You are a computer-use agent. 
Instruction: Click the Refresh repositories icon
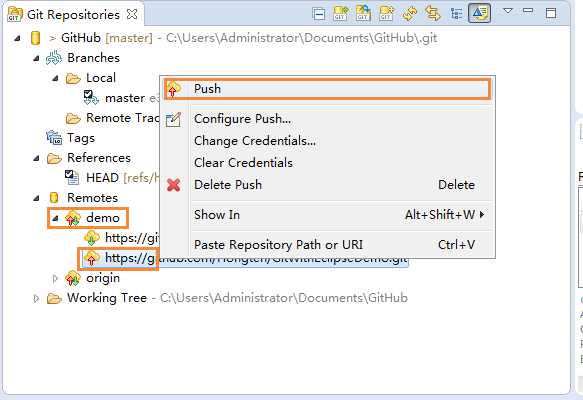(409, 14)
